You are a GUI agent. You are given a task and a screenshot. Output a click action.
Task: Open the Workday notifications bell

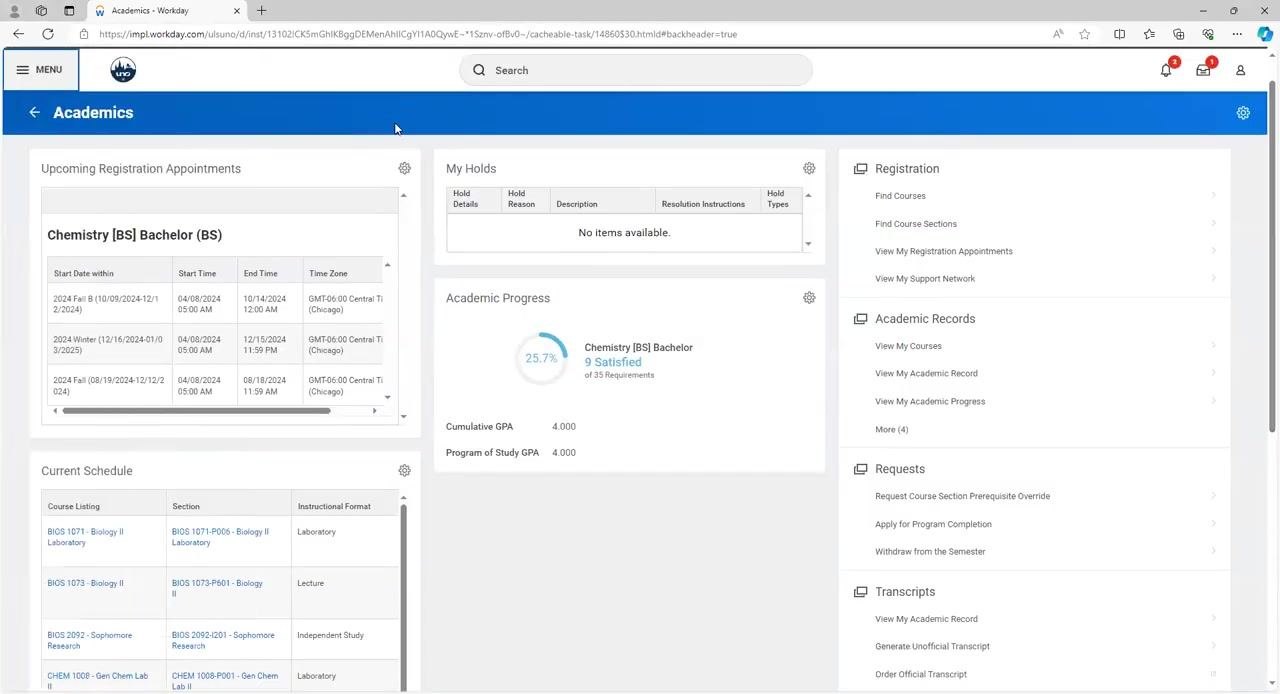tap(1166, 70)
